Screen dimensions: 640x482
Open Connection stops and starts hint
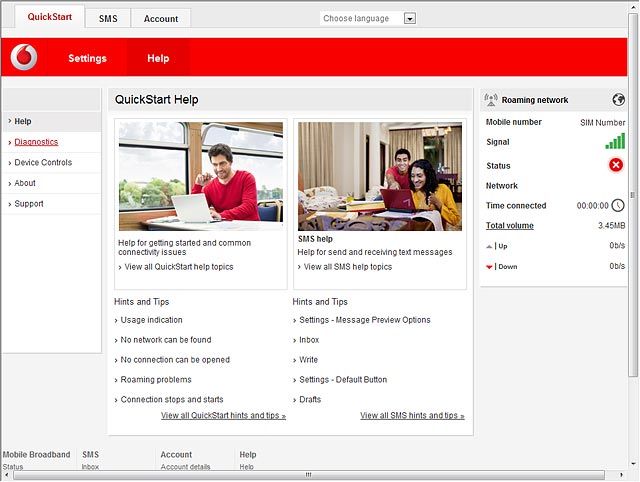tap(172, 399)
